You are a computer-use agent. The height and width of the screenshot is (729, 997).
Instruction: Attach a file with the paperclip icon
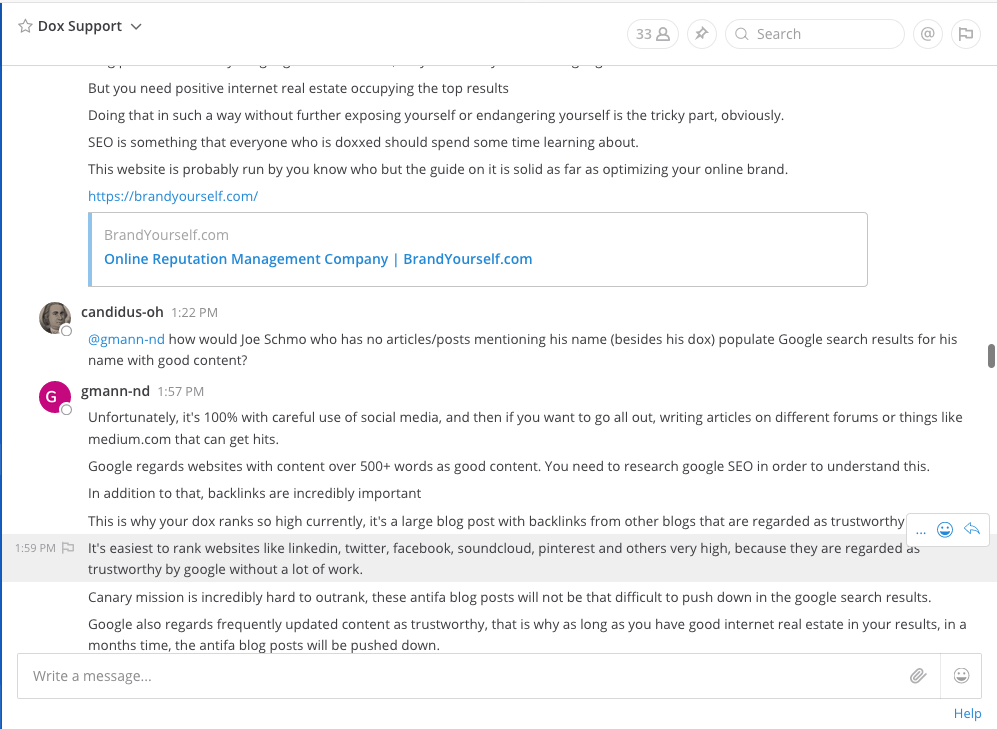click(x=918, y=676)
